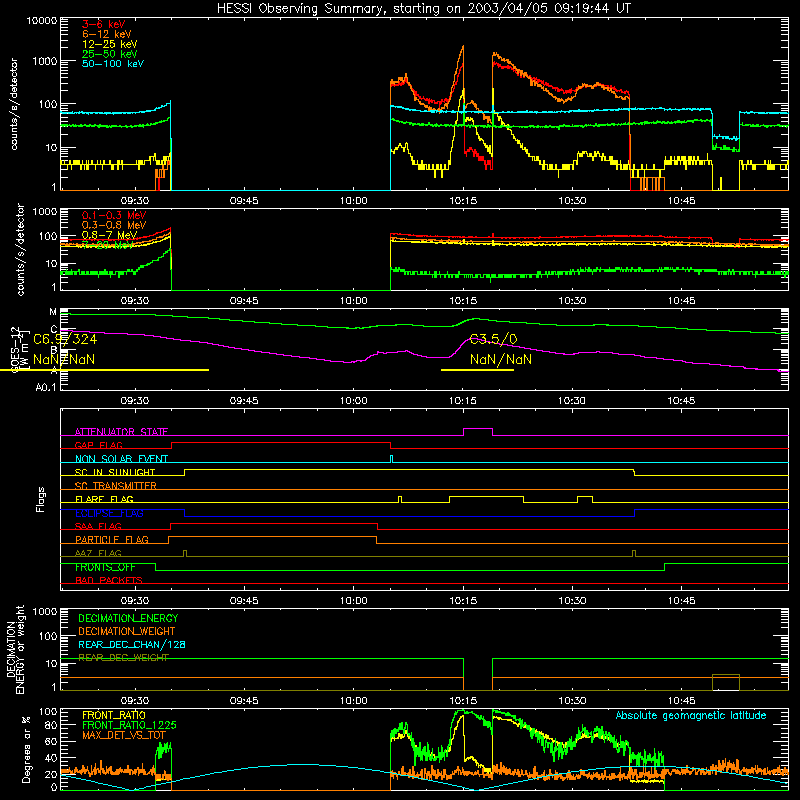
Task: Select the DECIMATION_WEIGHT legend label
Action: point(127,631)
